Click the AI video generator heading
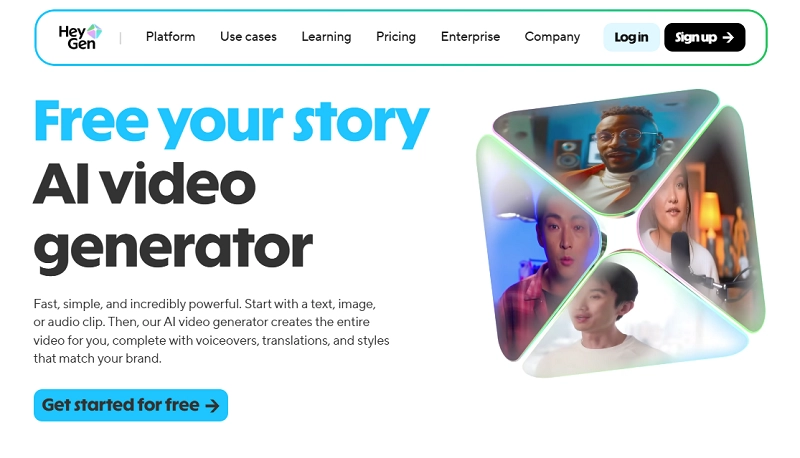The width and height of the screenshot is (800, 458). [173, 215]
